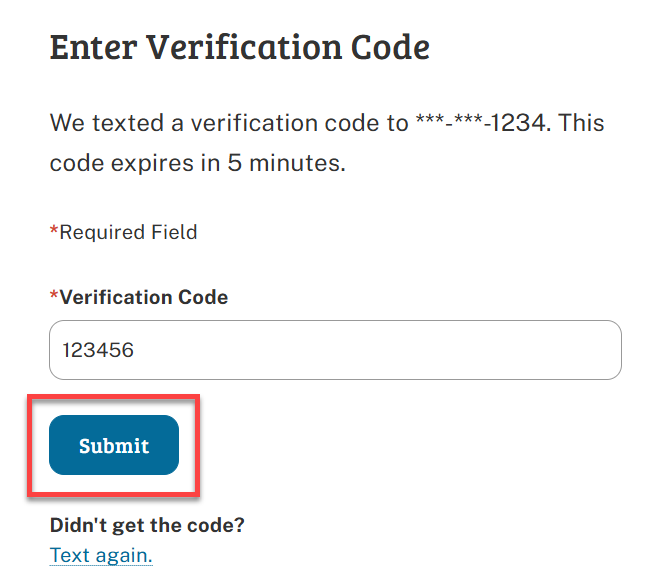
Task: Click the "Text again." link
Action: click(x=101, y=555)
